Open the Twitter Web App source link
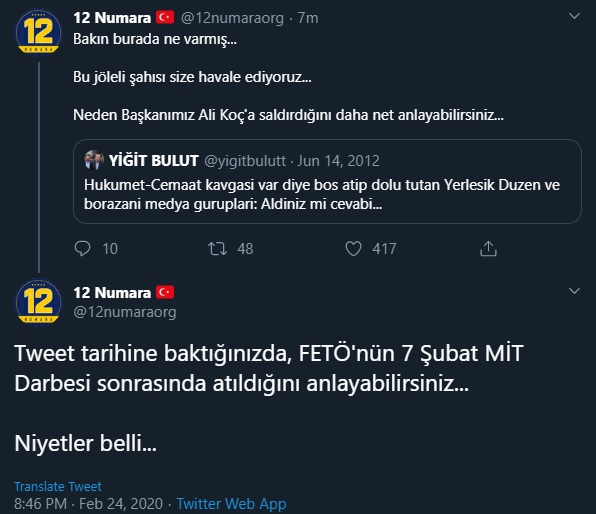Image resolution: width=596 pixels, height=514 pixels. click(x=231, y=504)
